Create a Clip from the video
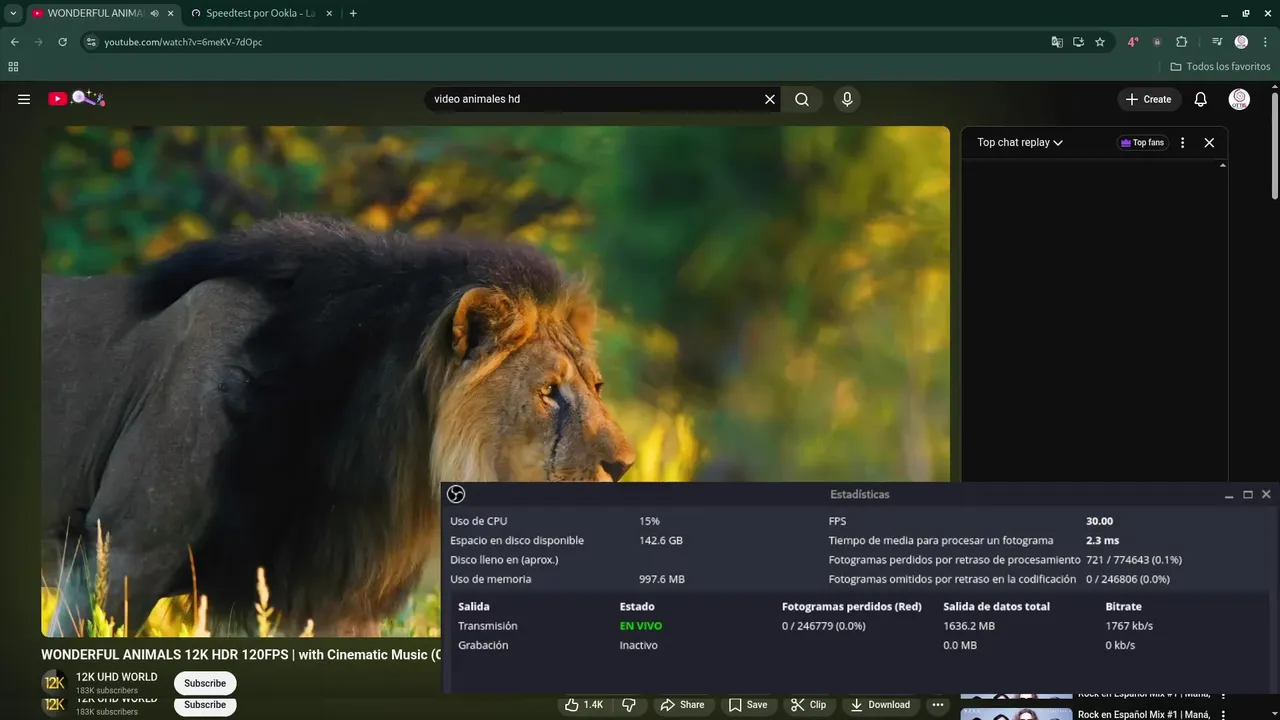Viewport: 1280px width, 720px height. (x=808, y=705)
